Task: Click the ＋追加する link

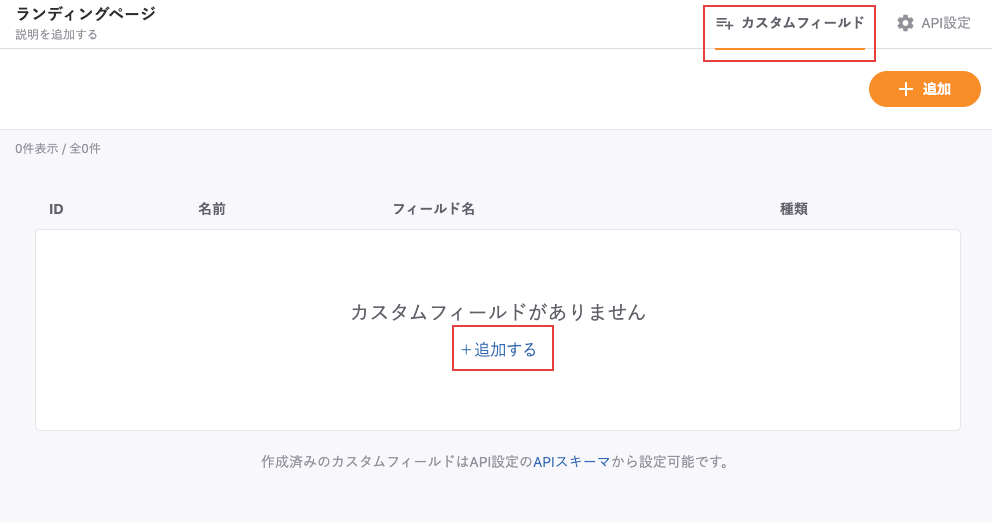Action: click(x=499, y=350)
